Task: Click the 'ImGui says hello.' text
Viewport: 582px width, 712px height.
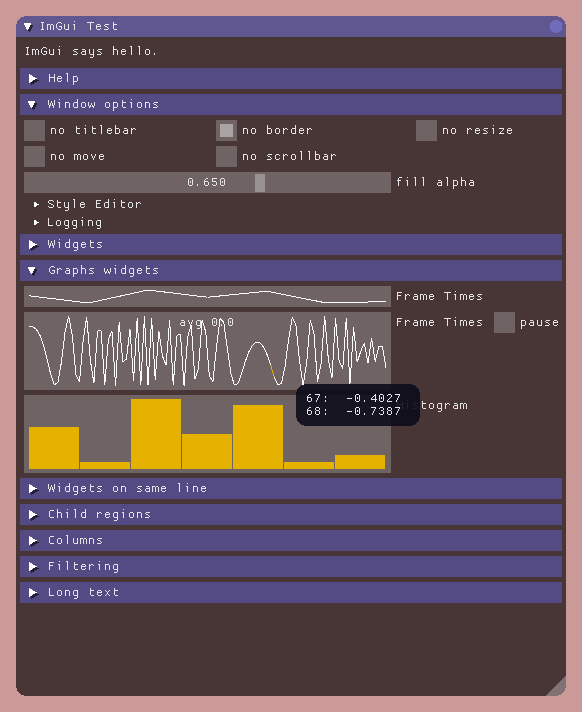Action: 91,51
